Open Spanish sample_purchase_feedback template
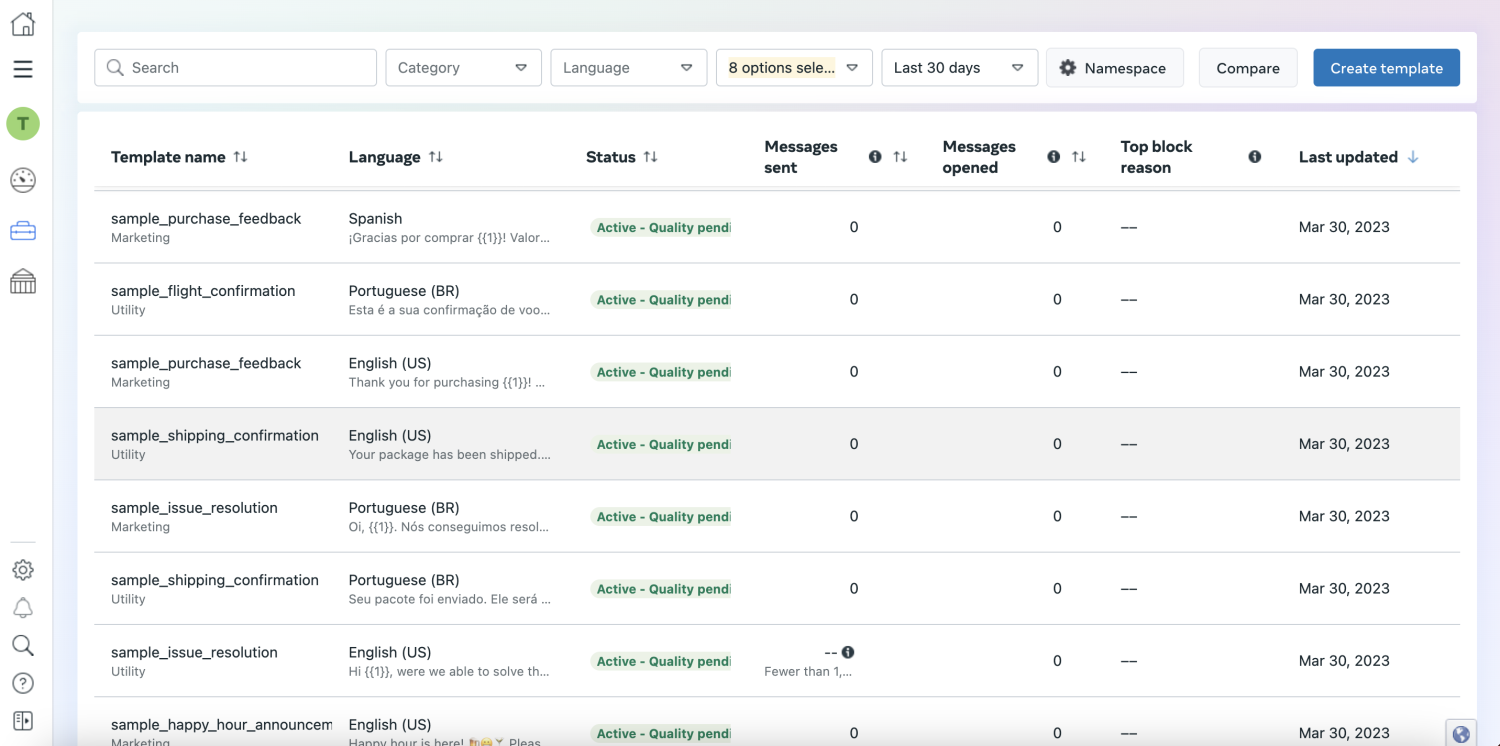 point(206,218)
